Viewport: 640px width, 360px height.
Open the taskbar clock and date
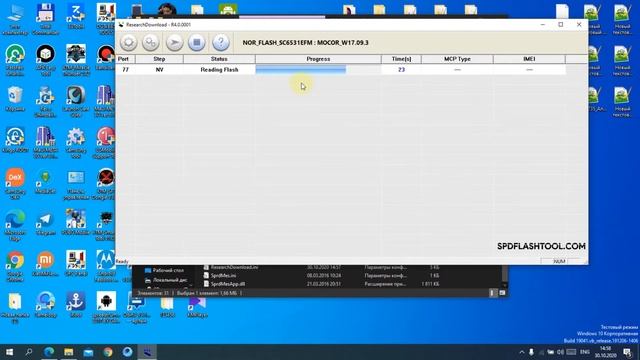[x=606, y=352]
